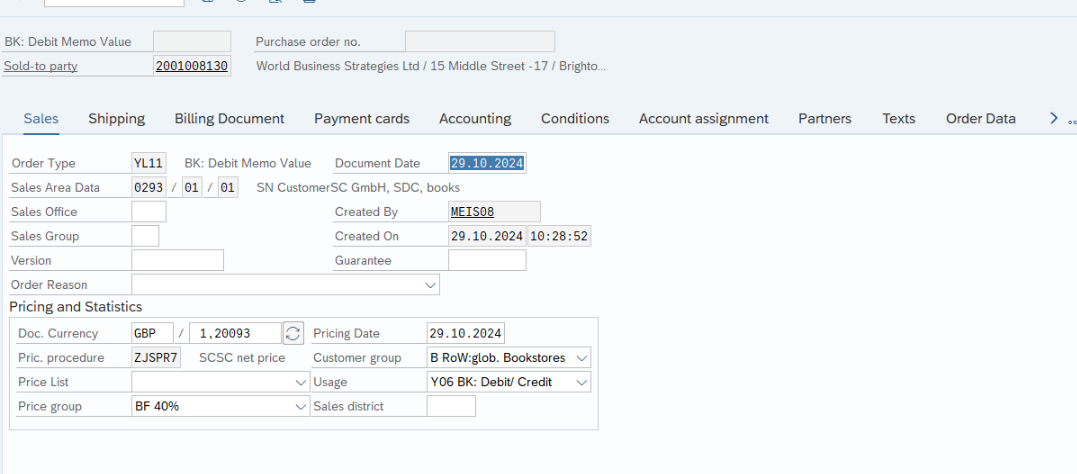Open the Account assignment tab
This screenshot has height=474, width=1077.
point(703,118)
